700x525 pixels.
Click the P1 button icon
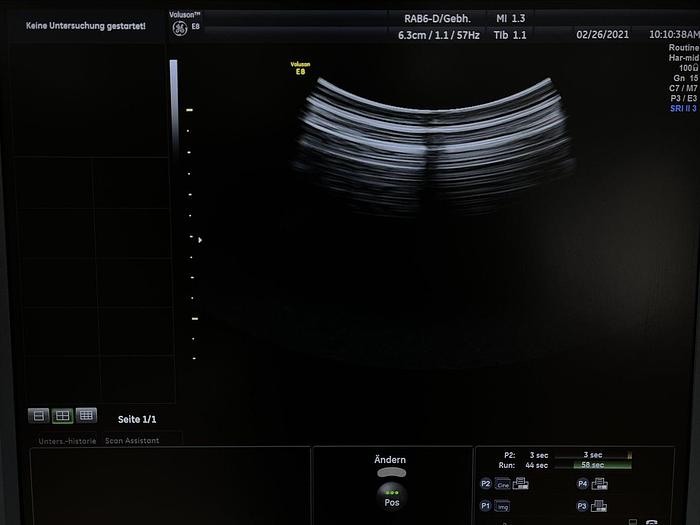(485, 506)
